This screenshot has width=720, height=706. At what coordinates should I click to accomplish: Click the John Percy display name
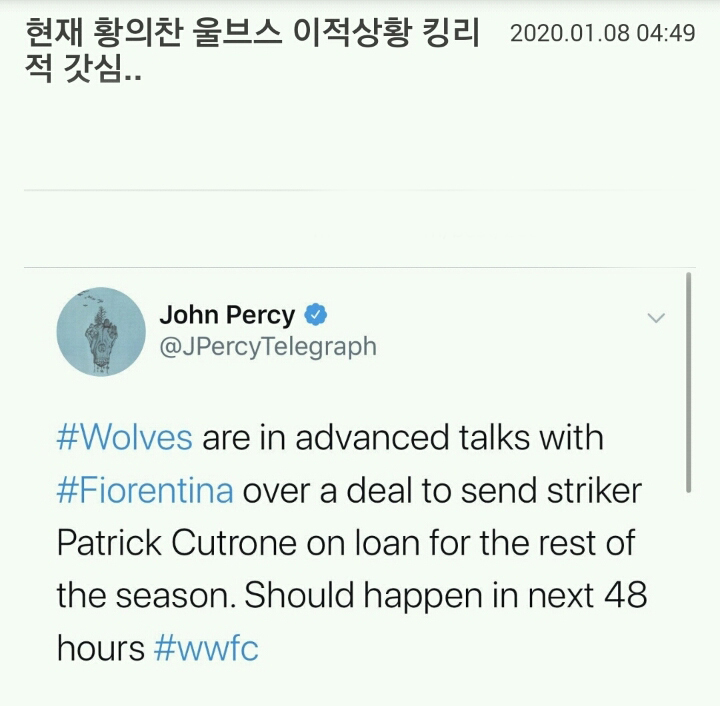[x=227, y=315]
